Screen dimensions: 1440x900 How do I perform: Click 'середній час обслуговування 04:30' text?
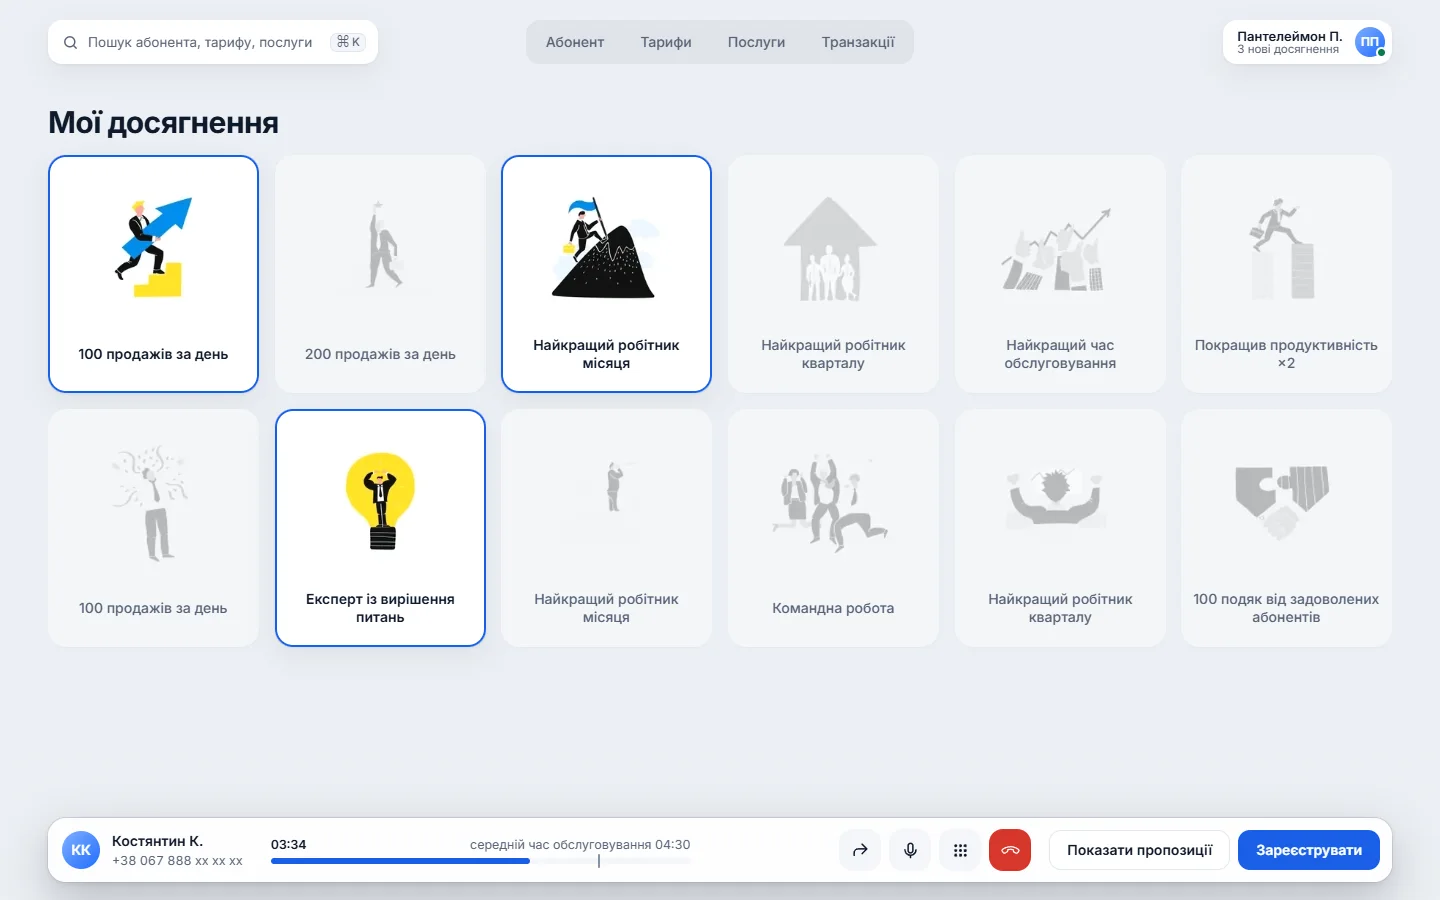[x=580, y=844]
